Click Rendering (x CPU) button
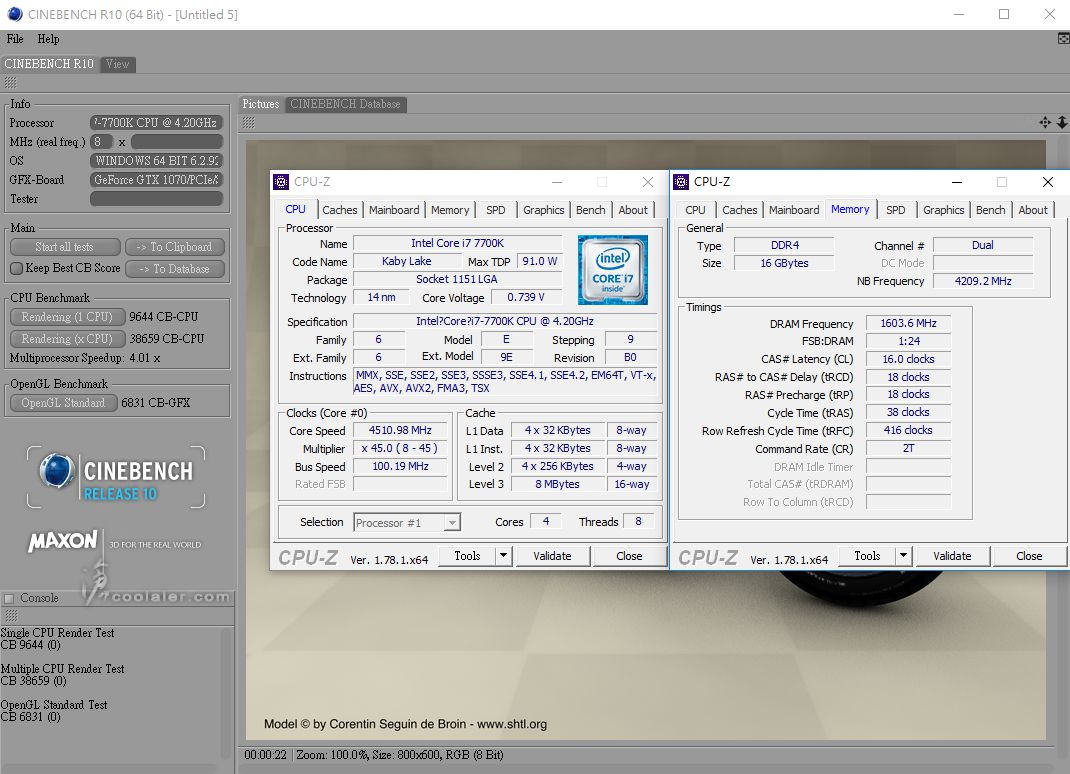The image size is (1070, 774). click(67, 339)
